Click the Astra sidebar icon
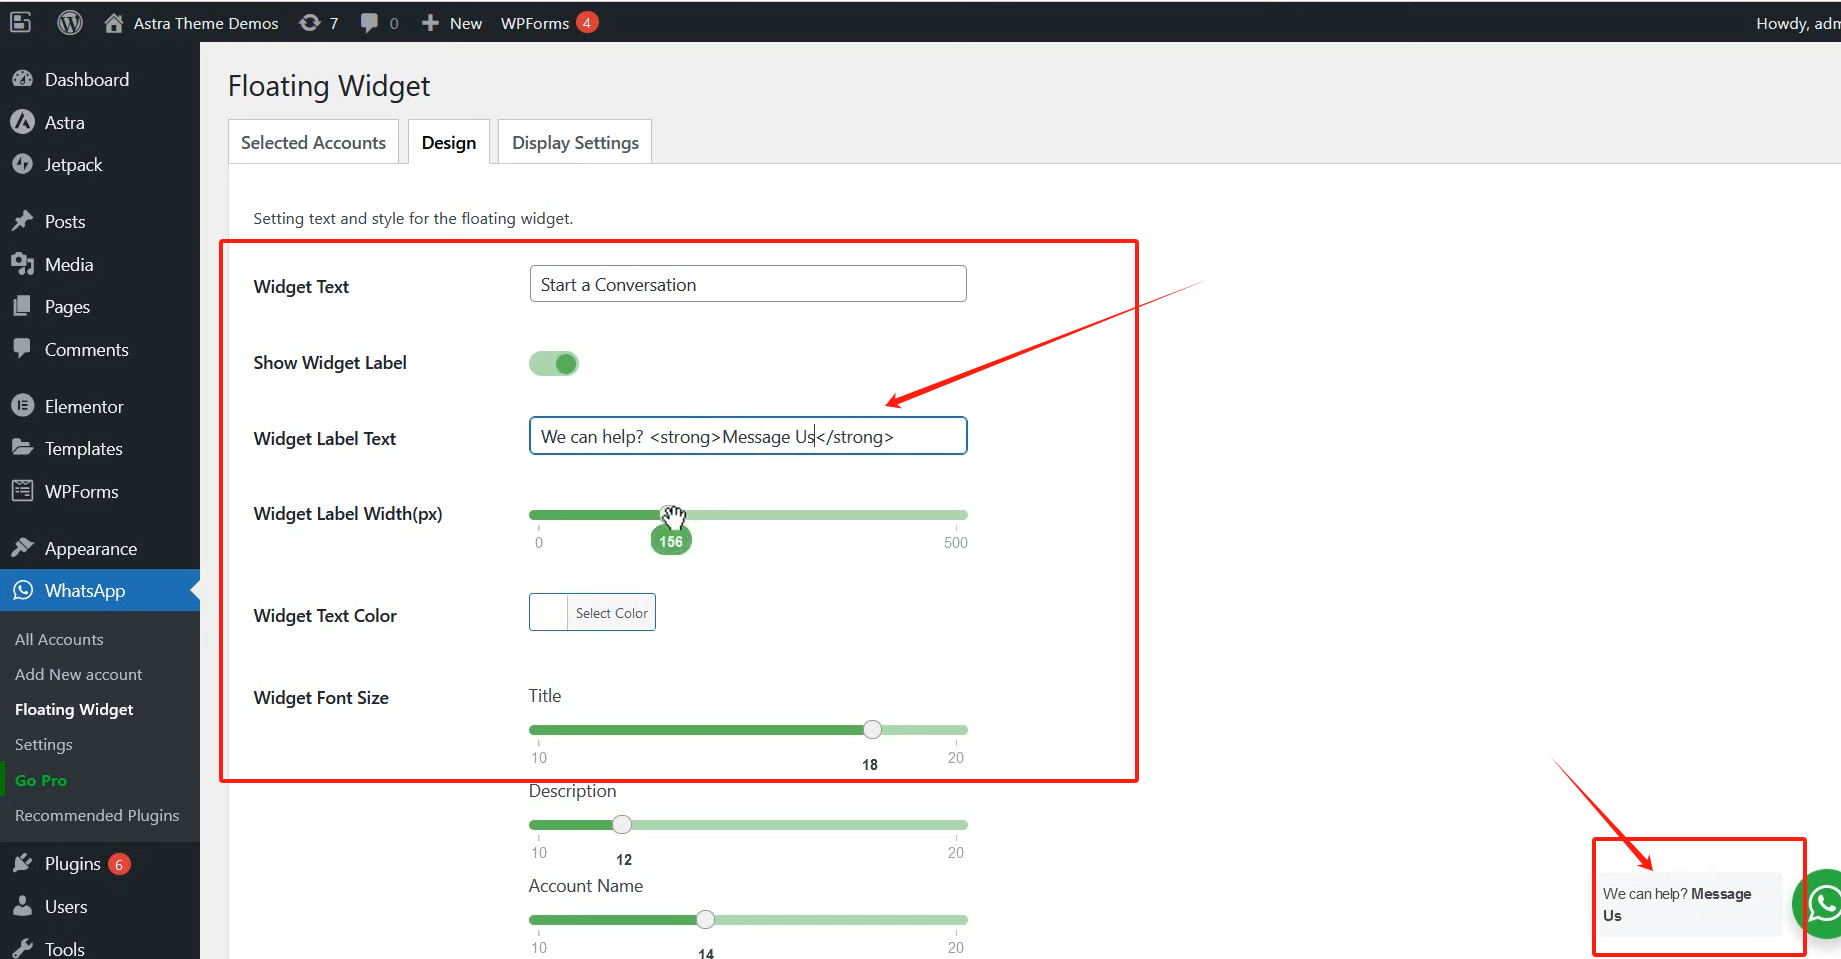This screenshot has height=959, width=1841. click(x=22, y=122)
